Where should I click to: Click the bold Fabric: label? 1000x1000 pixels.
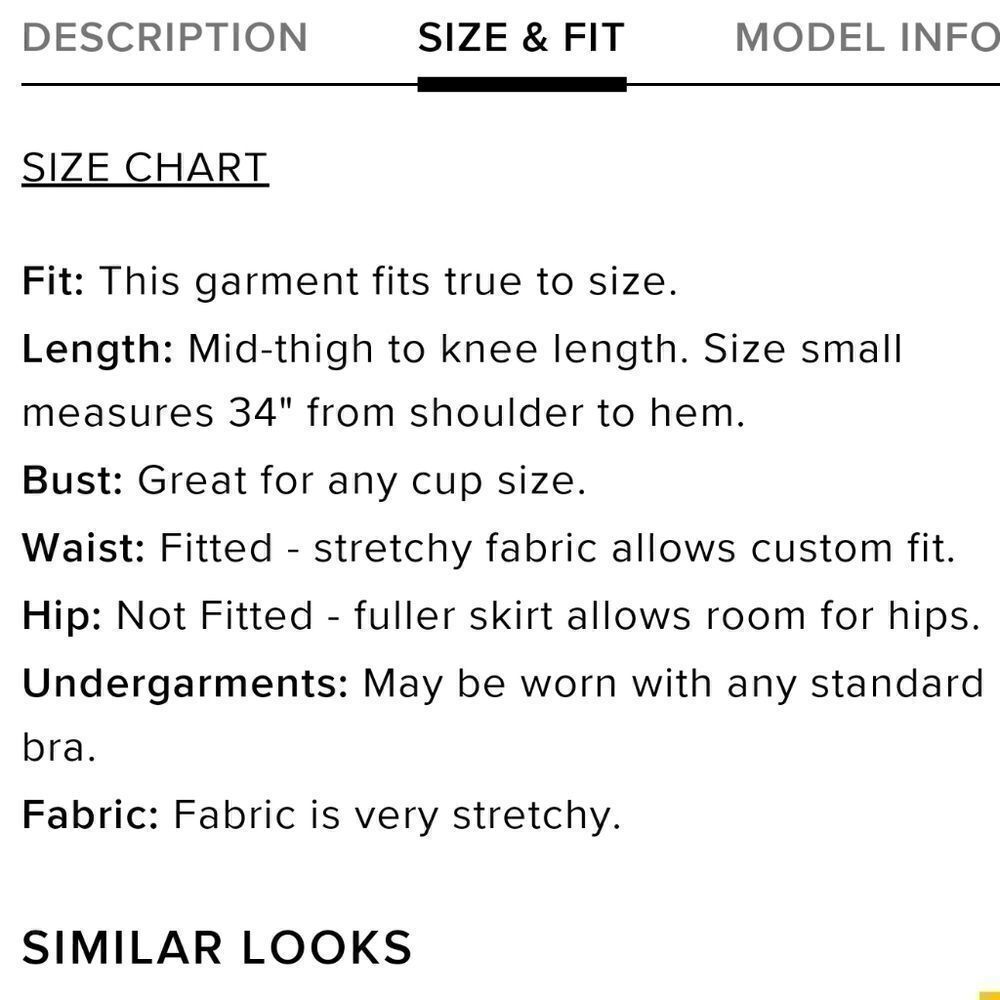tap(90, 815)
